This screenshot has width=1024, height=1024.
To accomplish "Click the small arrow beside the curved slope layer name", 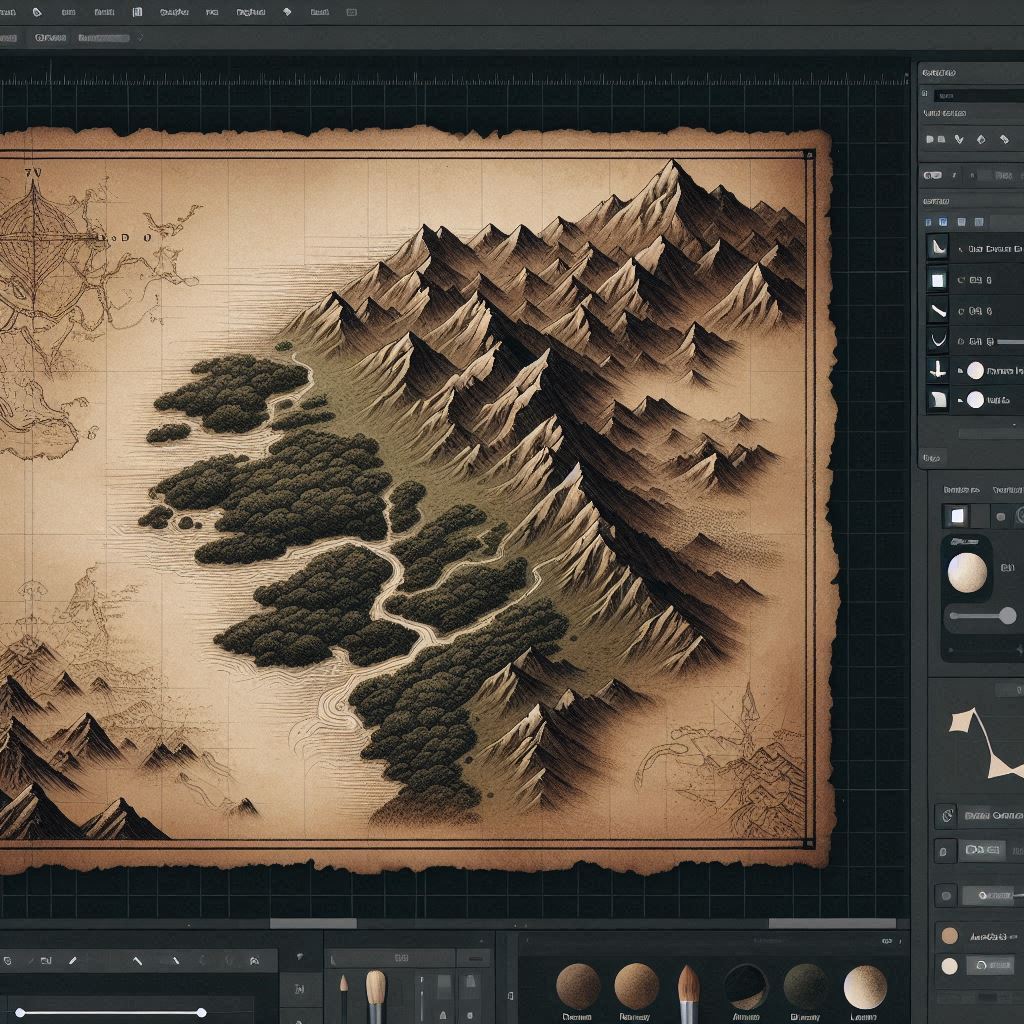I will pyautogui.click(x=960, y=249).
